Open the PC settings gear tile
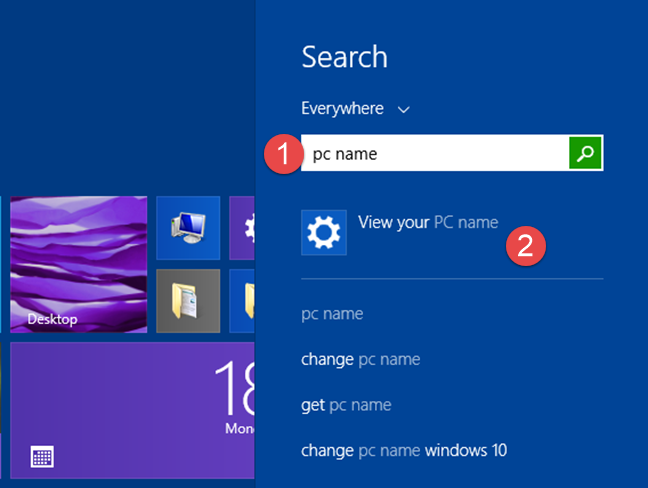Viewport: 648px width, 488px height. coord(242,228)
